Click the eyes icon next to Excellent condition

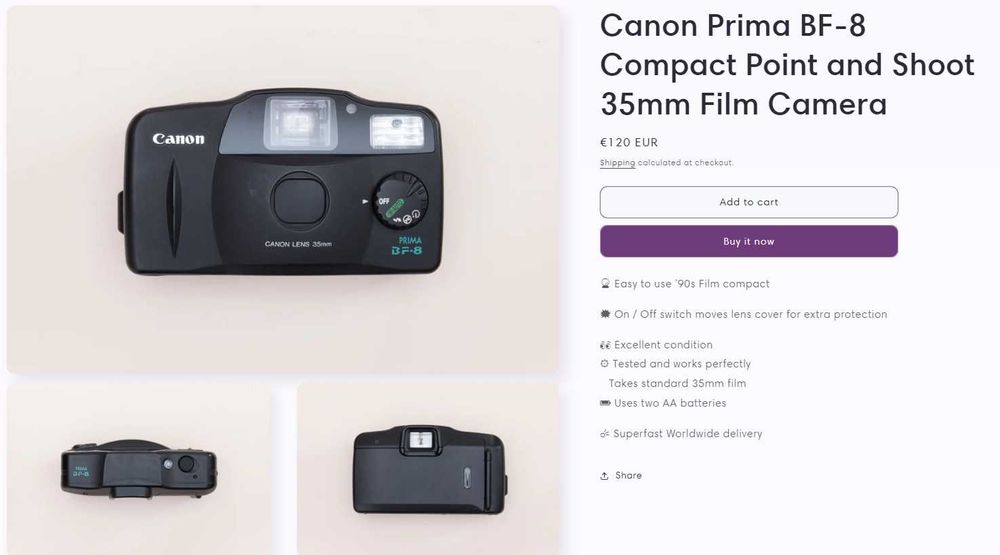(x=605, y=345)
